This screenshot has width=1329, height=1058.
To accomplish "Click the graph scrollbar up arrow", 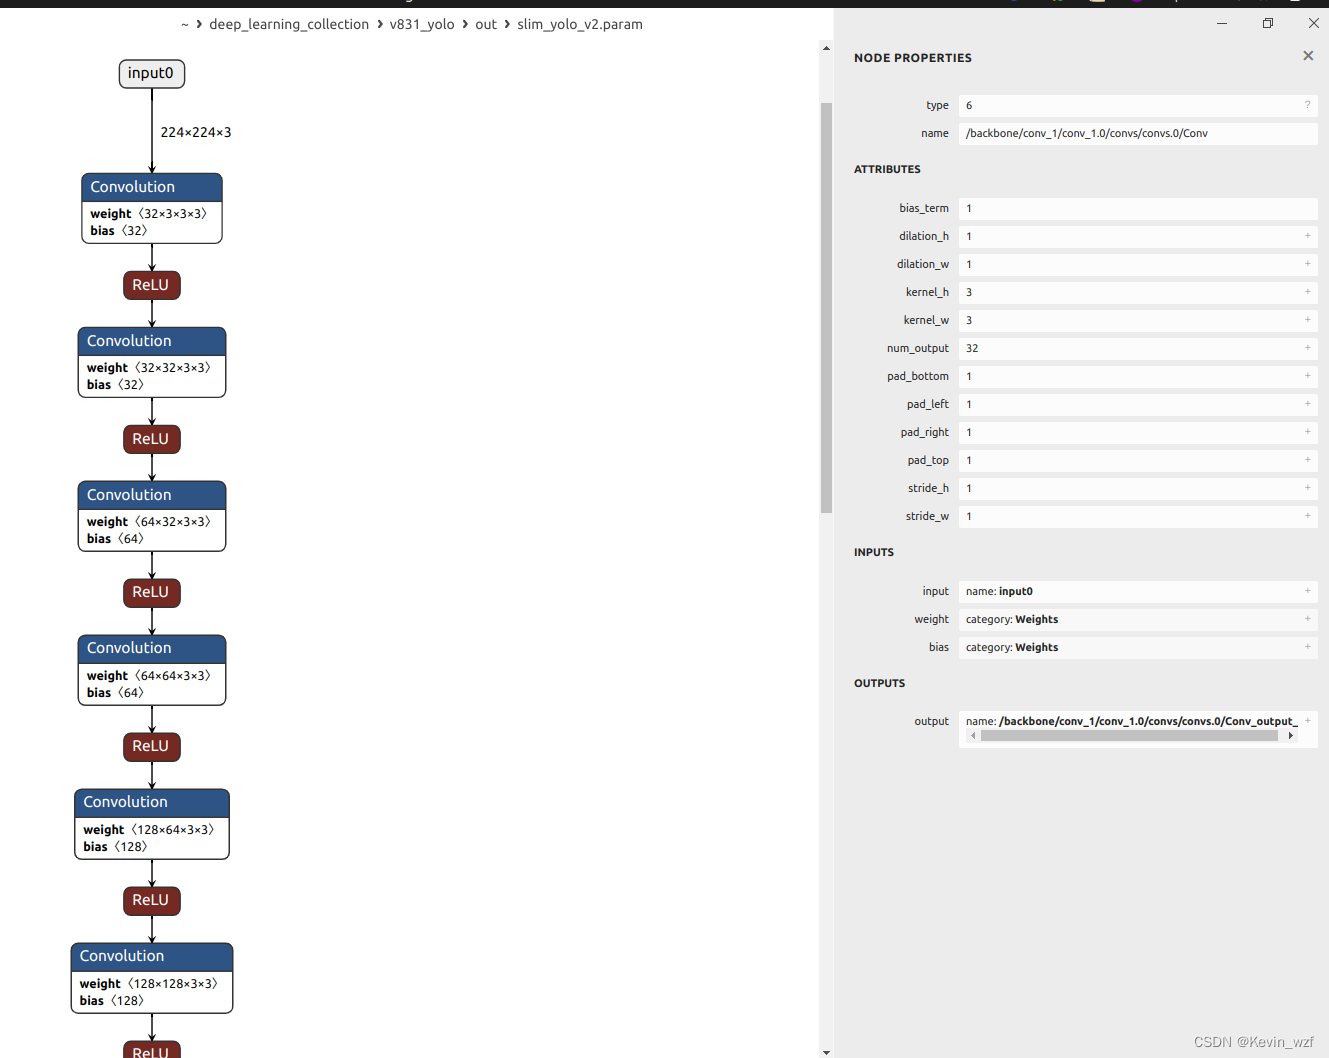I will (x=826, y=48).
